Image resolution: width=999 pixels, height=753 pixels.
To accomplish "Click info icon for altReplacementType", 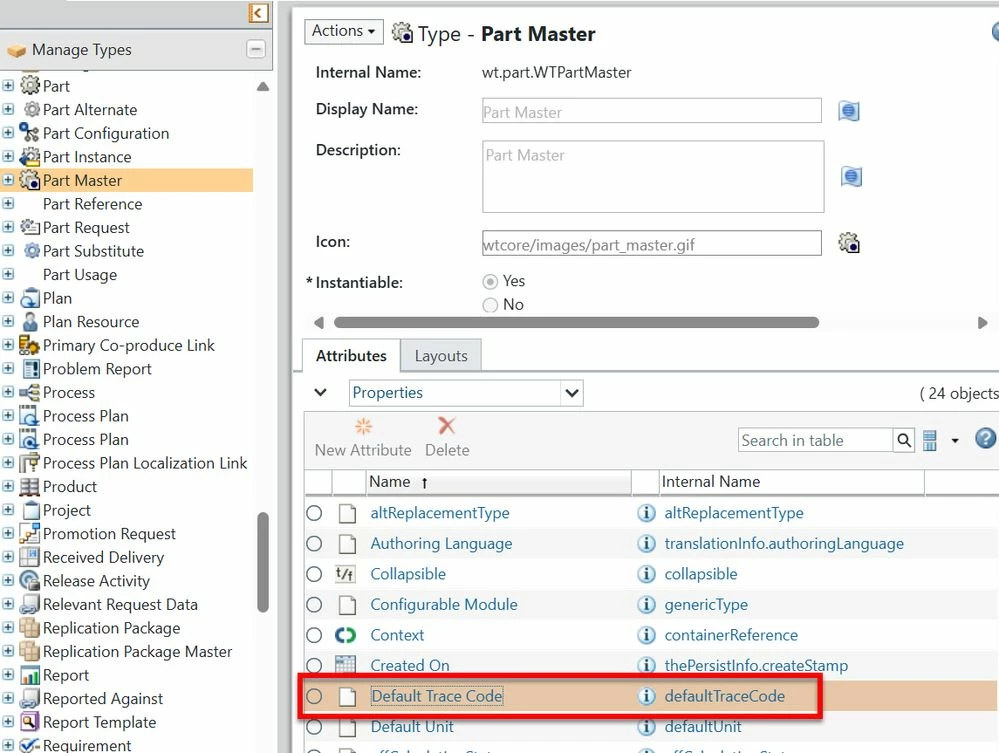I will point(646,513).
